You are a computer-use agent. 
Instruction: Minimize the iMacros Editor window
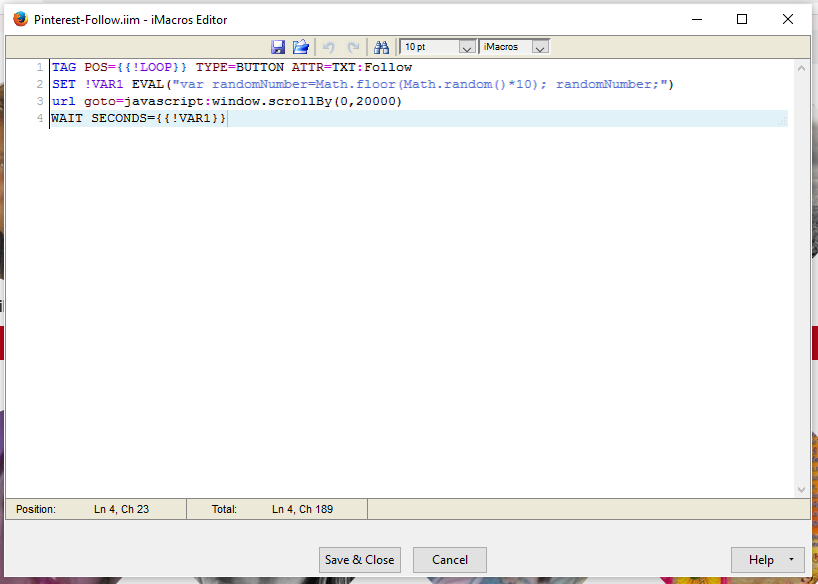[x=697, y=19]
